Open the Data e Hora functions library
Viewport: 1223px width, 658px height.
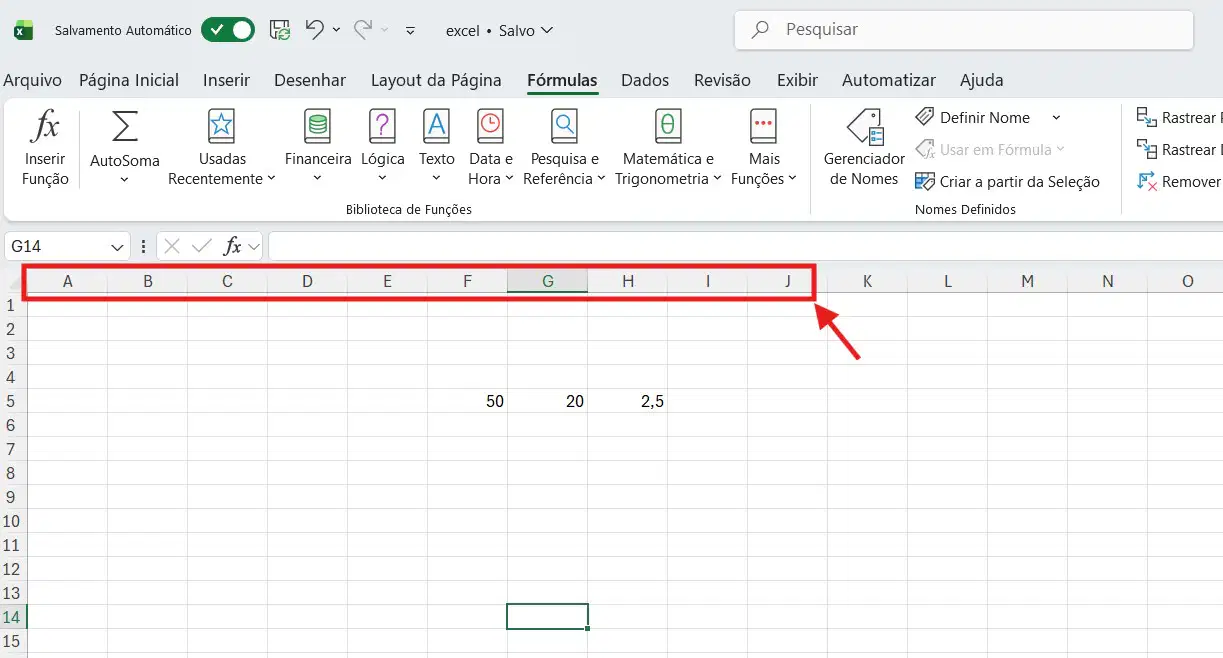490,148
